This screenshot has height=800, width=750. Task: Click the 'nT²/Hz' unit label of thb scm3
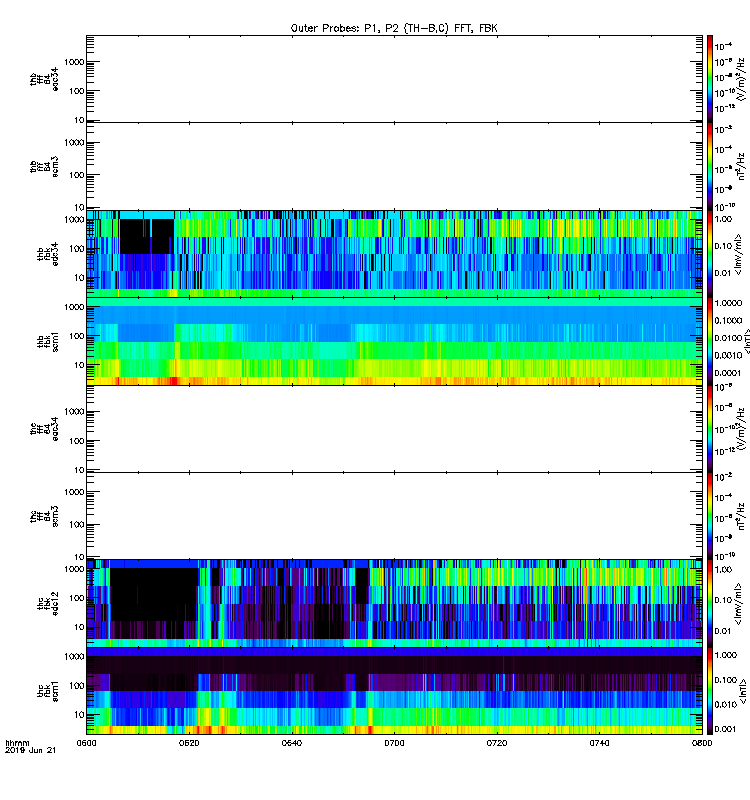coord(741,166)
